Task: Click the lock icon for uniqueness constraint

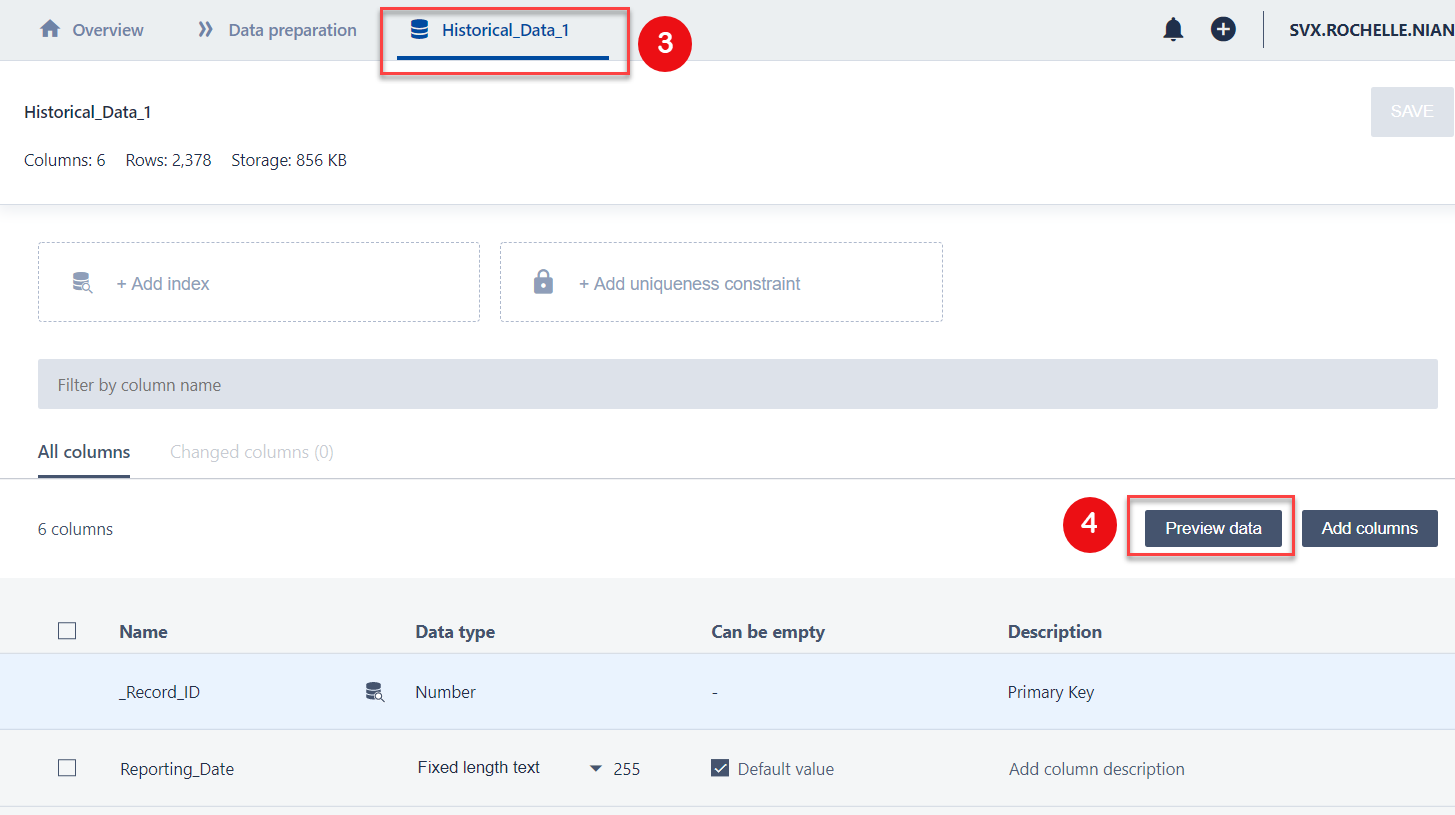Action: 543,283
